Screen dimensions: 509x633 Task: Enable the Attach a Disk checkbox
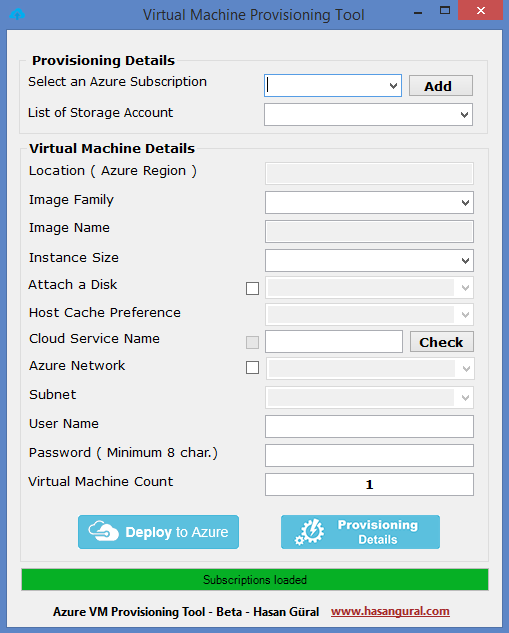pyautogui.click(x=252, y=288)
